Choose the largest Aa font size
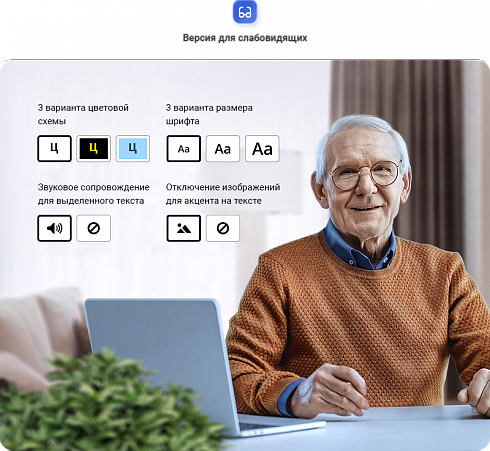Image resolution: width=490 pixels, height=451 pixels. (262, 148)
